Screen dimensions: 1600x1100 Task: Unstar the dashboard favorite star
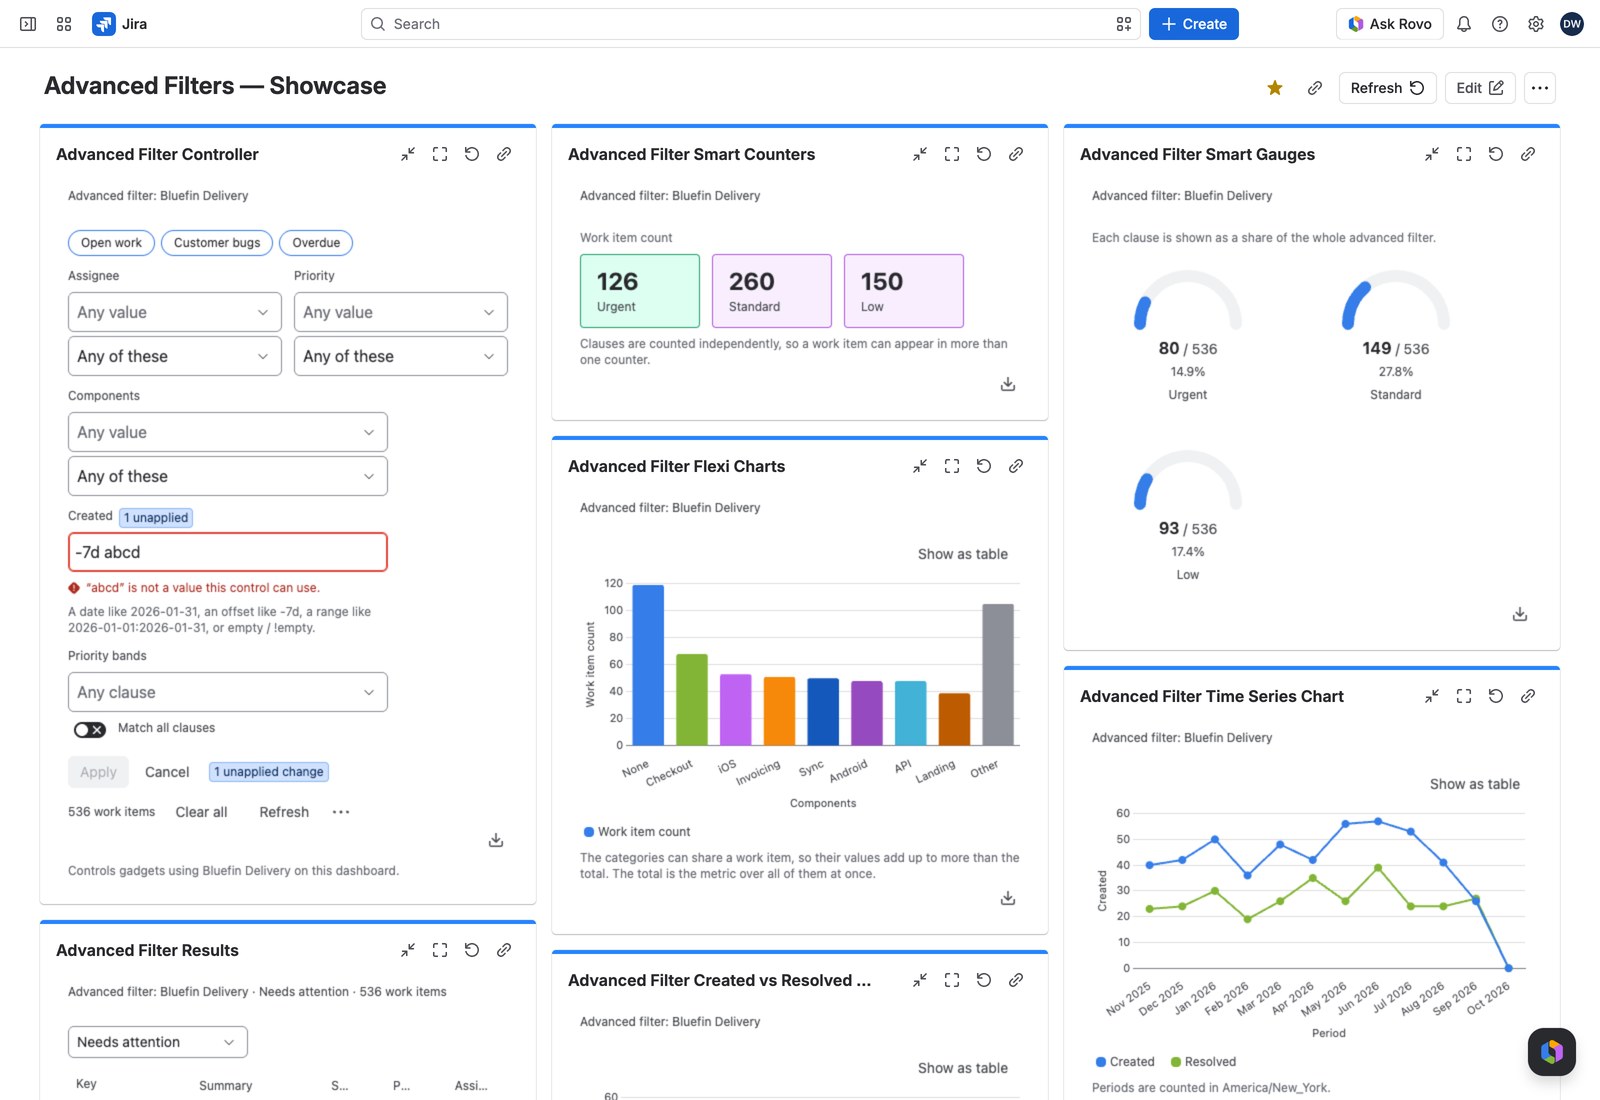[1275, 88]
